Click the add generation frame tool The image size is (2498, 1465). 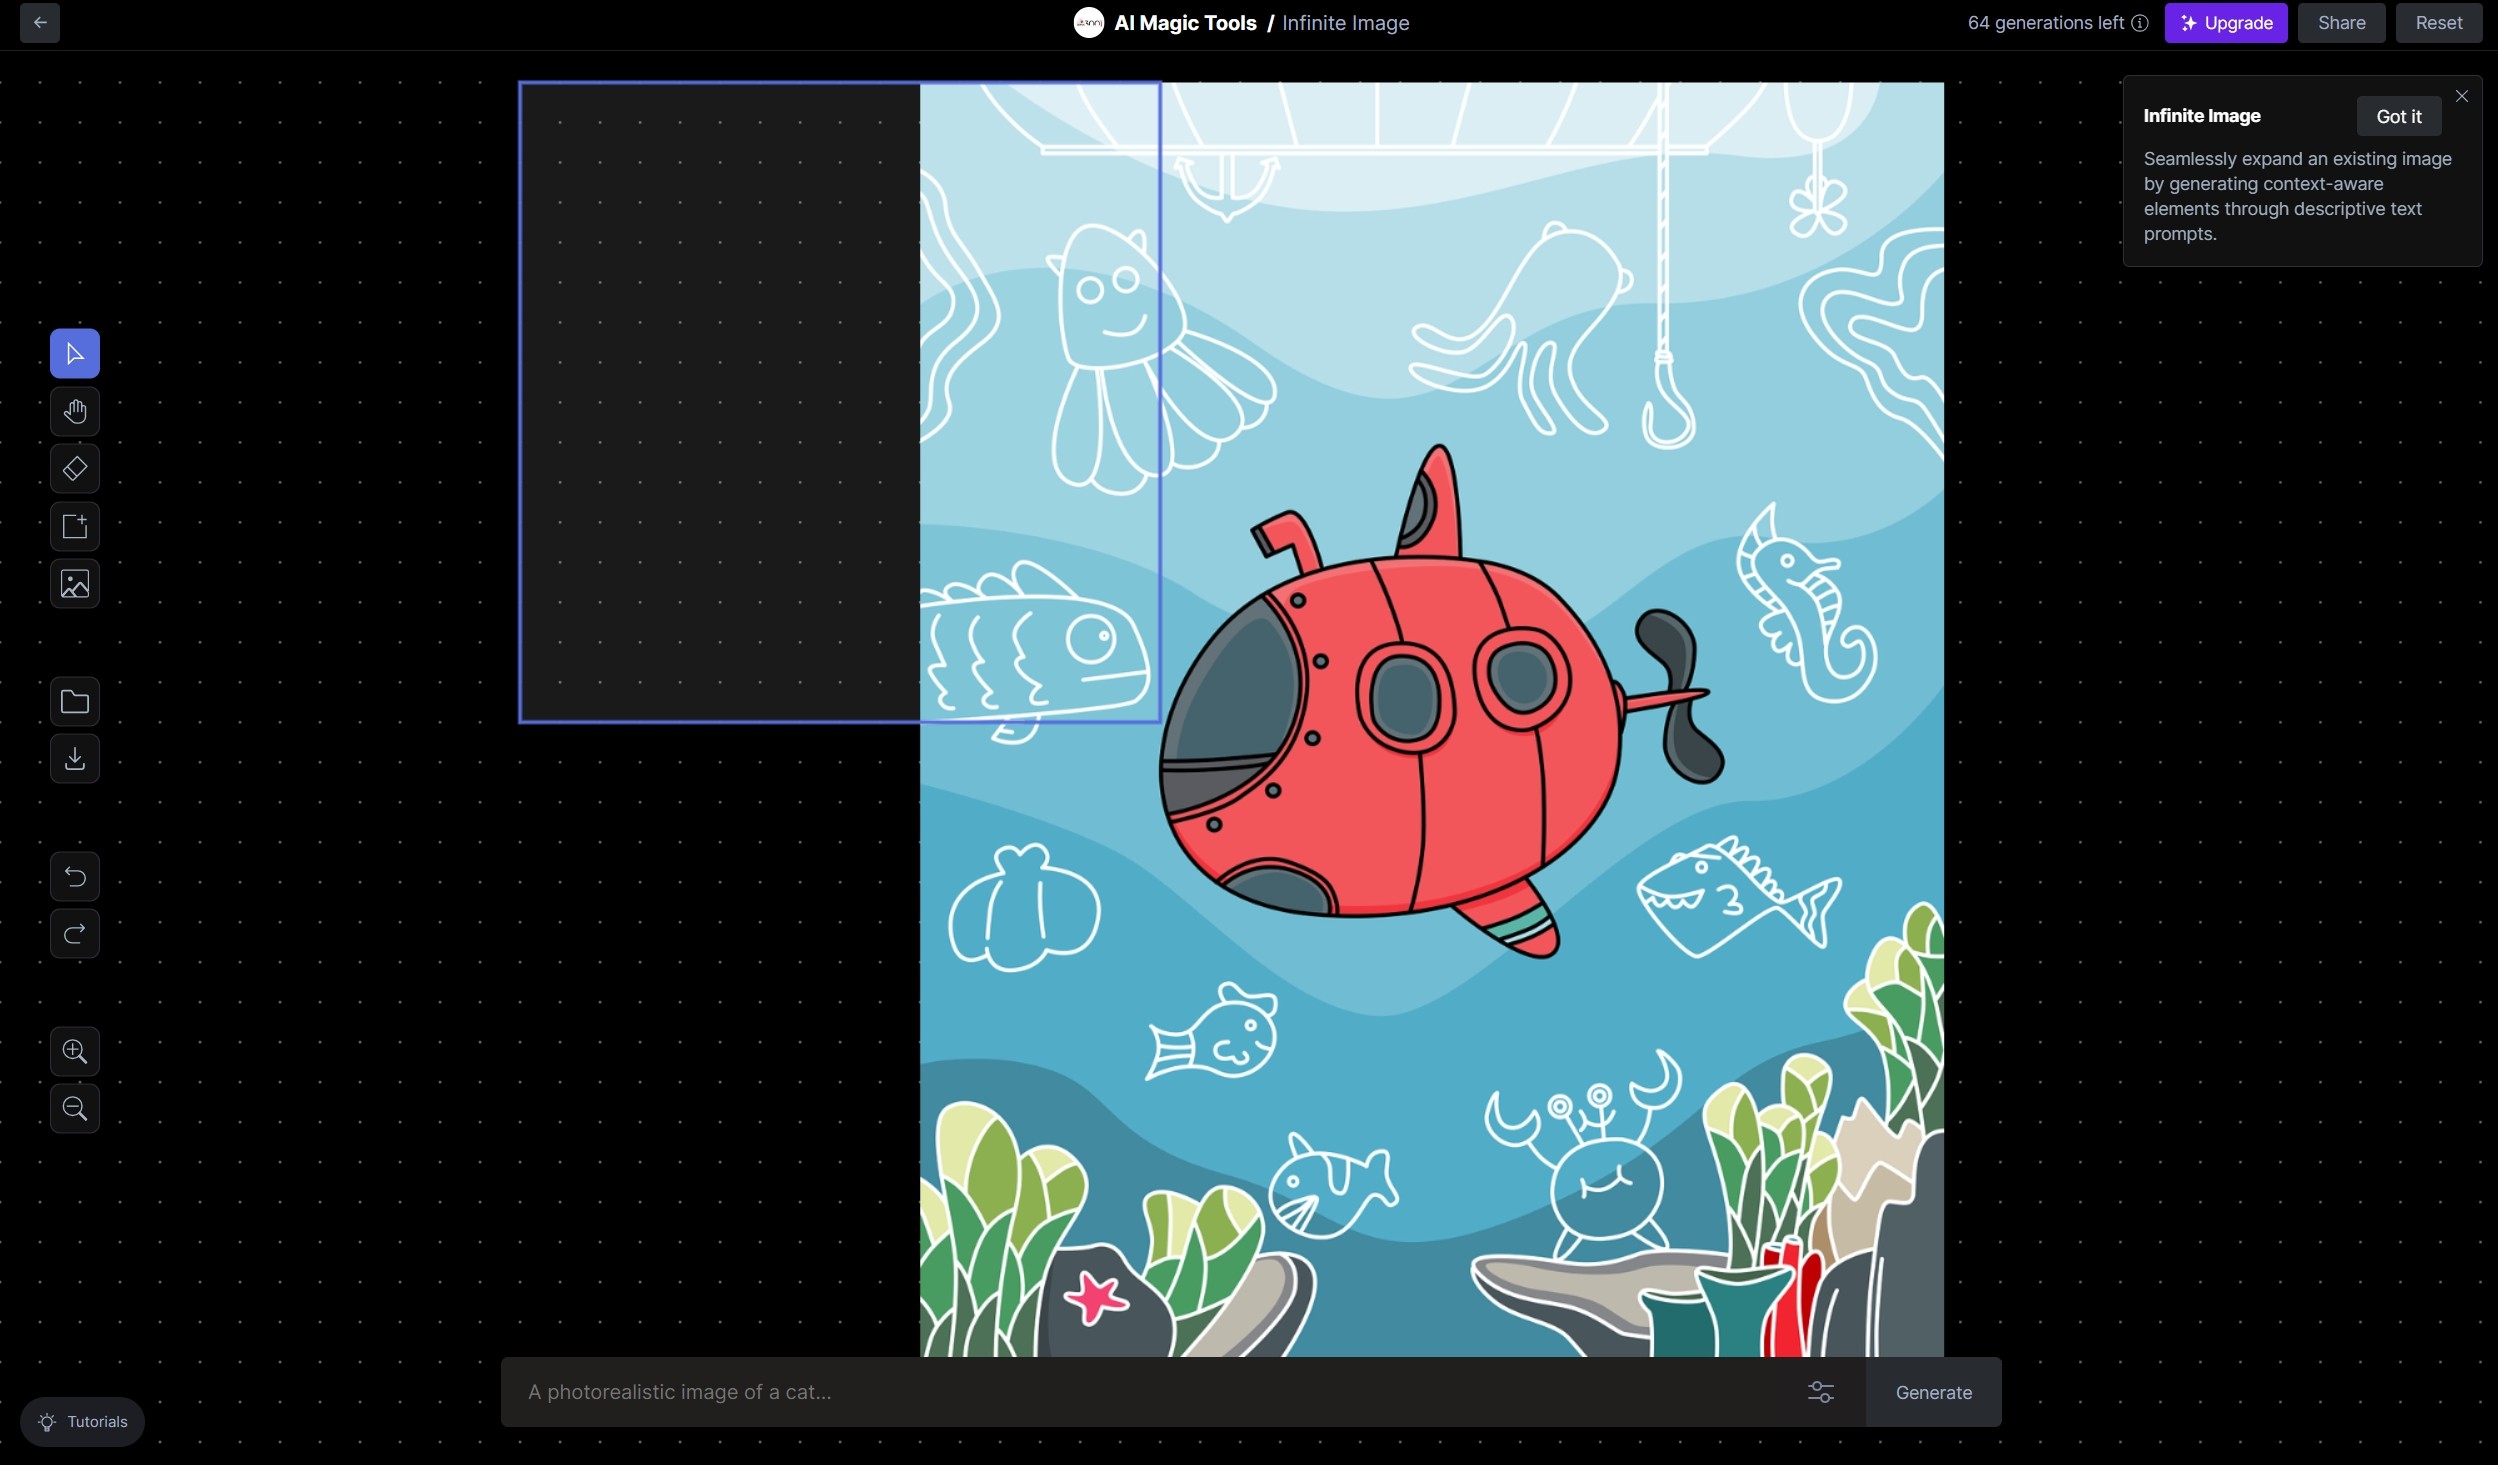pyautogui.click(x=75, y=527)
